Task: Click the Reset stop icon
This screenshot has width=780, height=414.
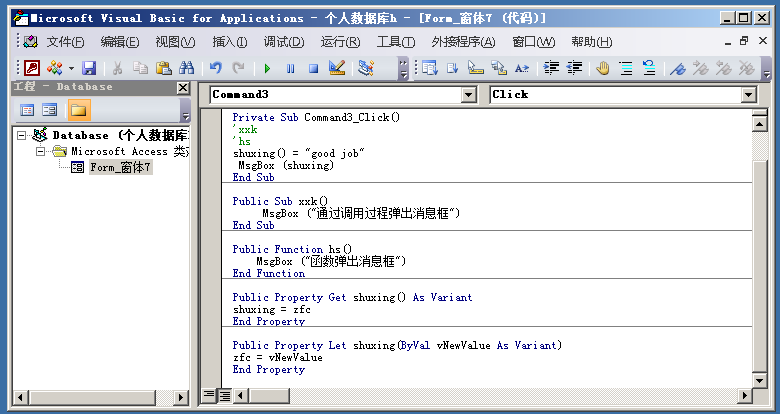Action: point(313,68)
